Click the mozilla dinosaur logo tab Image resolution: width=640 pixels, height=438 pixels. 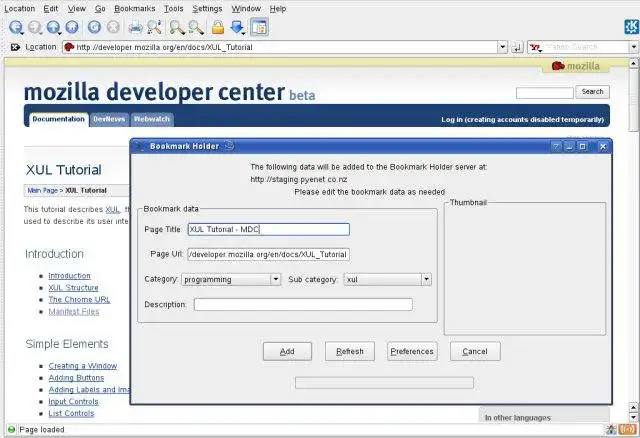576,66
